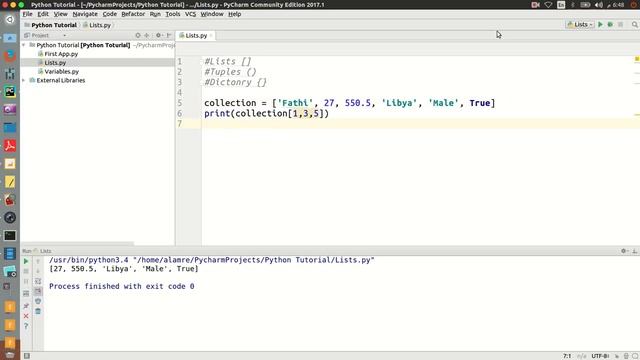The width and height of the screenshot is (640, 360).
Task: Click the print statement on line 6
Action: [x=267, y=113]
